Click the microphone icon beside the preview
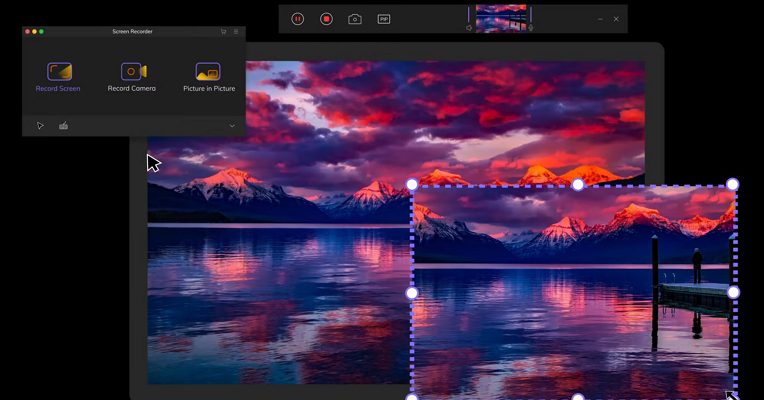The width and height of the screenshot is (764, 400). click(530, 28)
